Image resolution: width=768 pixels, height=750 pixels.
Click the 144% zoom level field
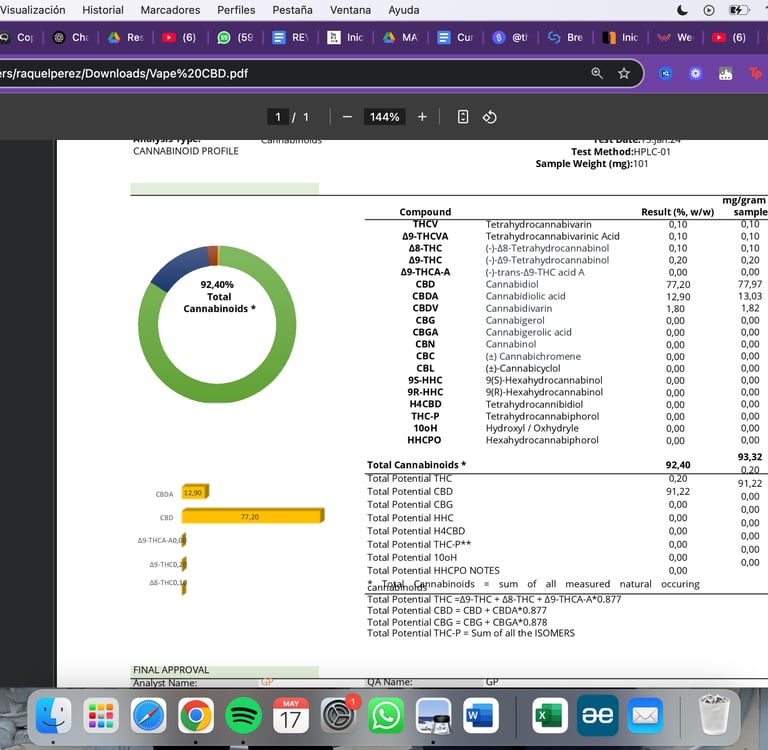(x=384, y=117)
